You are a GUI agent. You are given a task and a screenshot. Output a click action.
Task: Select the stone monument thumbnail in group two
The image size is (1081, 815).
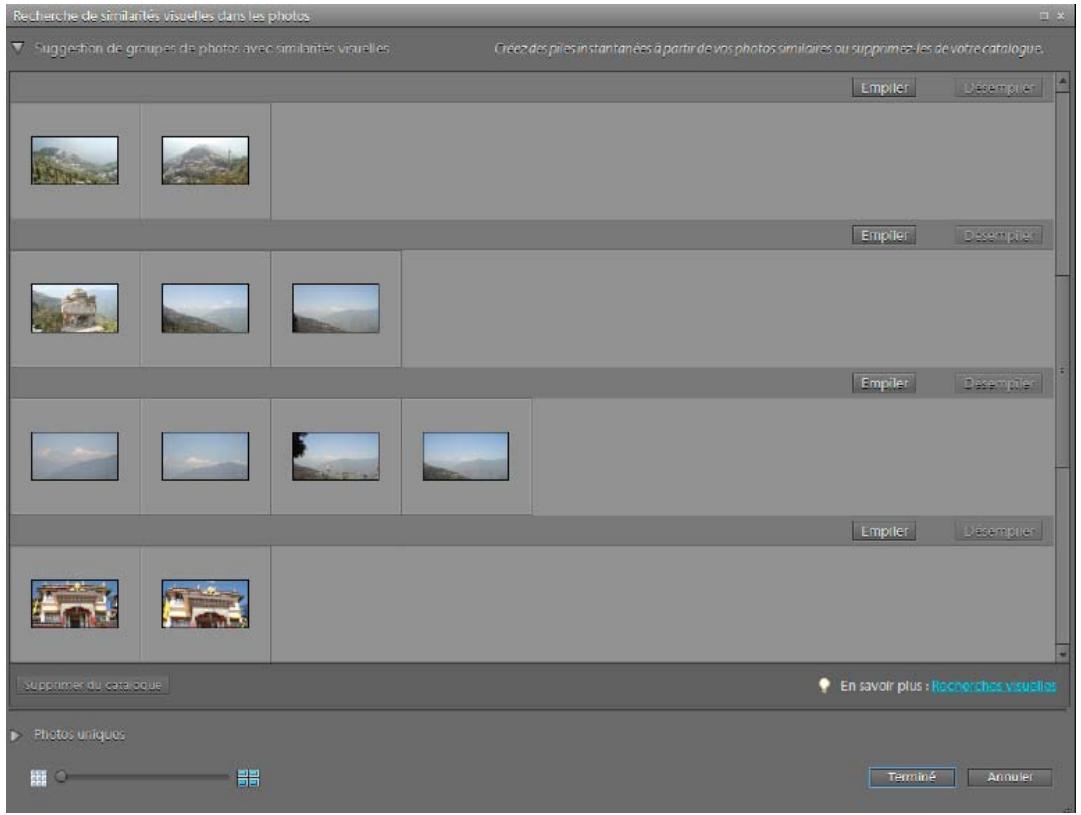coord(74,308)
